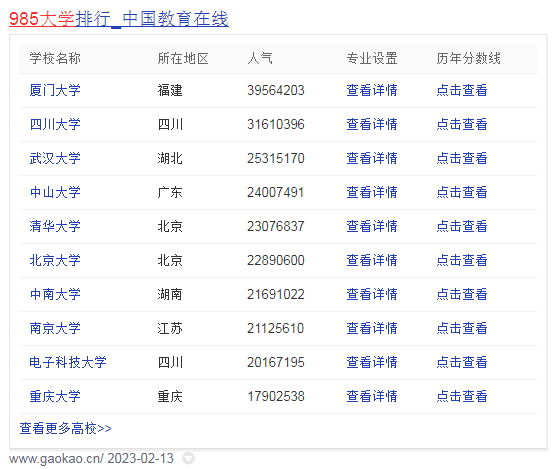Screen dimensions: 557x469
Task: Select popularity value 25315170
Action: [276, 158]
